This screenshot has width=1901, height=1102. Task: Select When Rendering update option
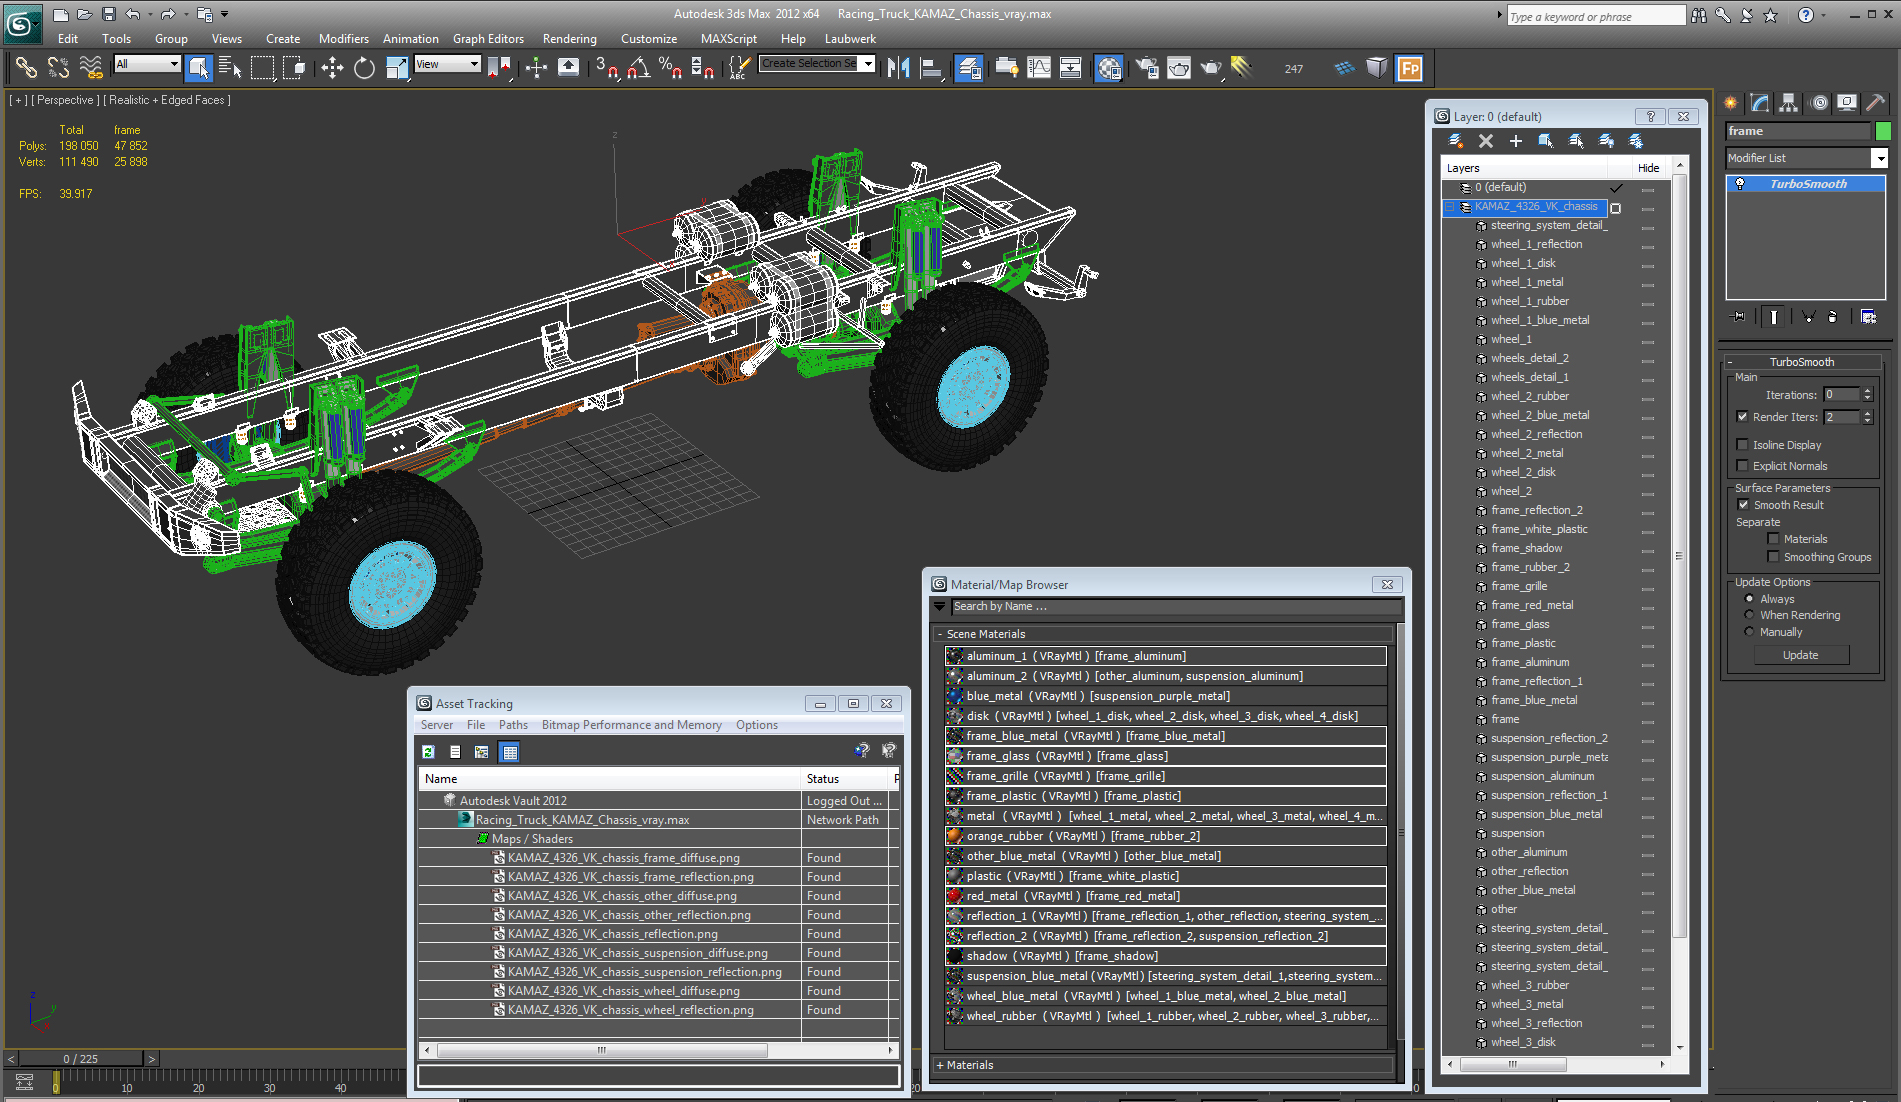pos(1749,615)
